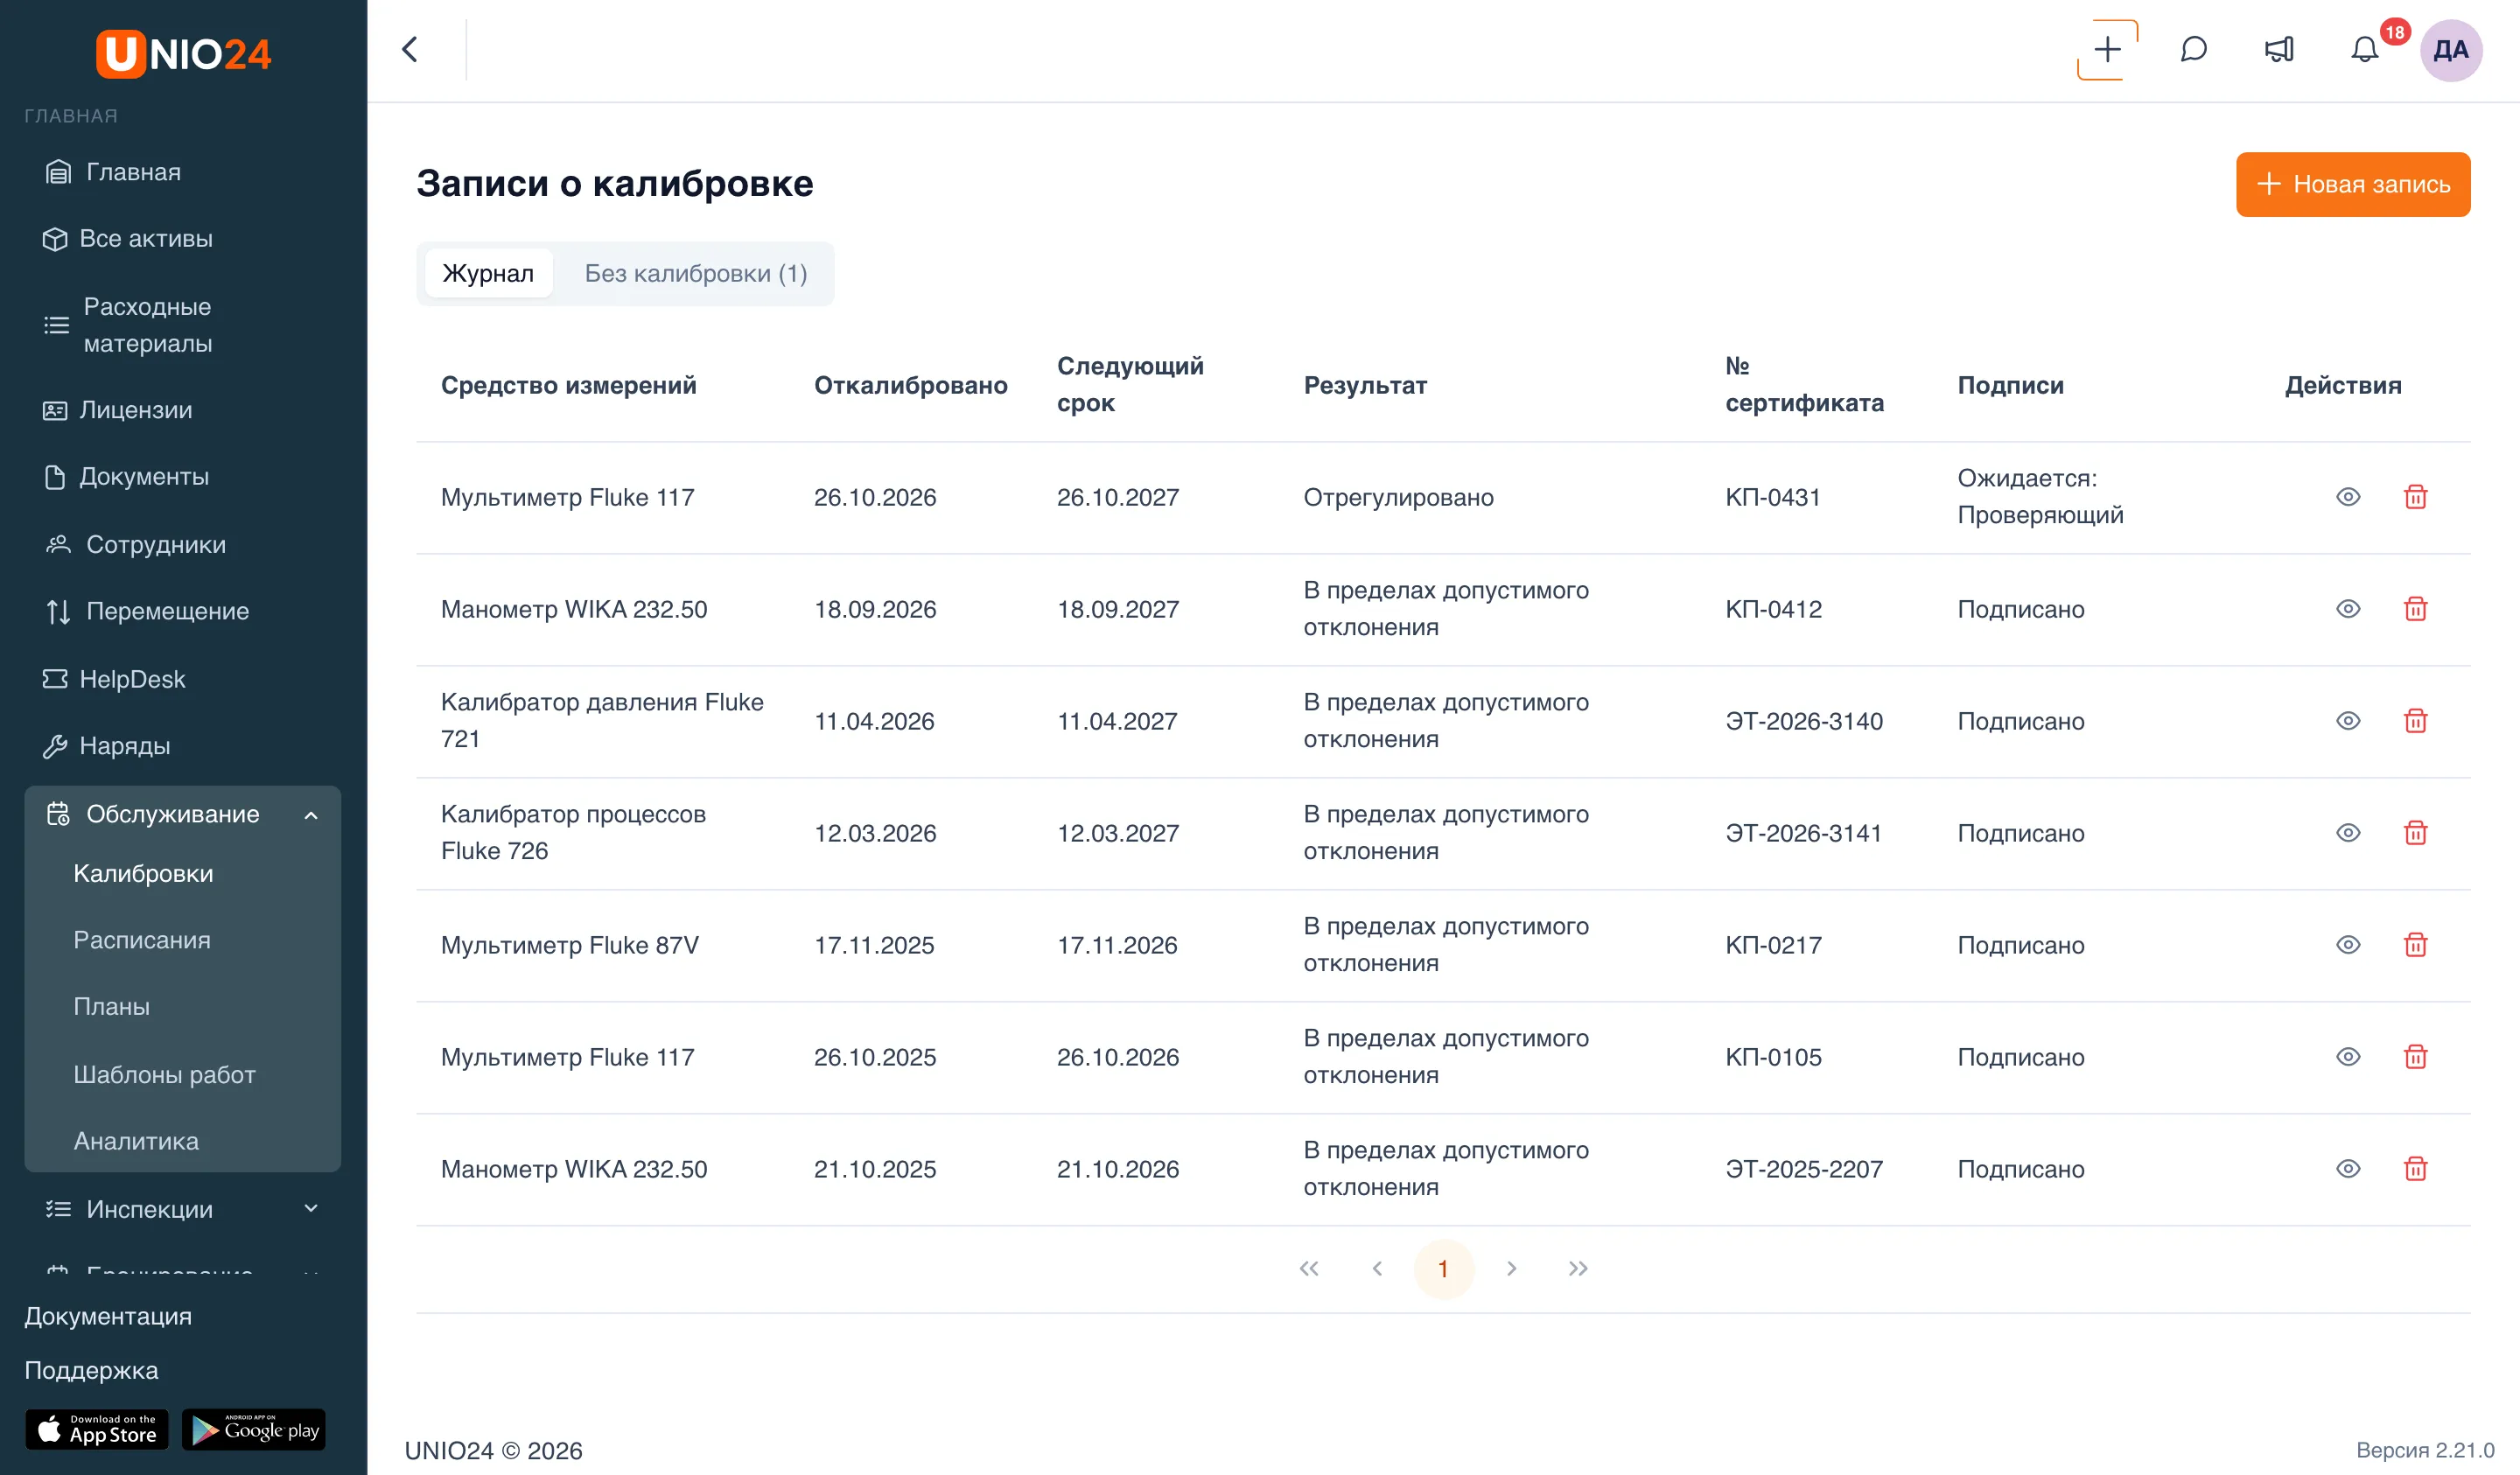Screen dimensions: 2520x1475
Task: Open the notifications bell
Action: coord(2364,49)
